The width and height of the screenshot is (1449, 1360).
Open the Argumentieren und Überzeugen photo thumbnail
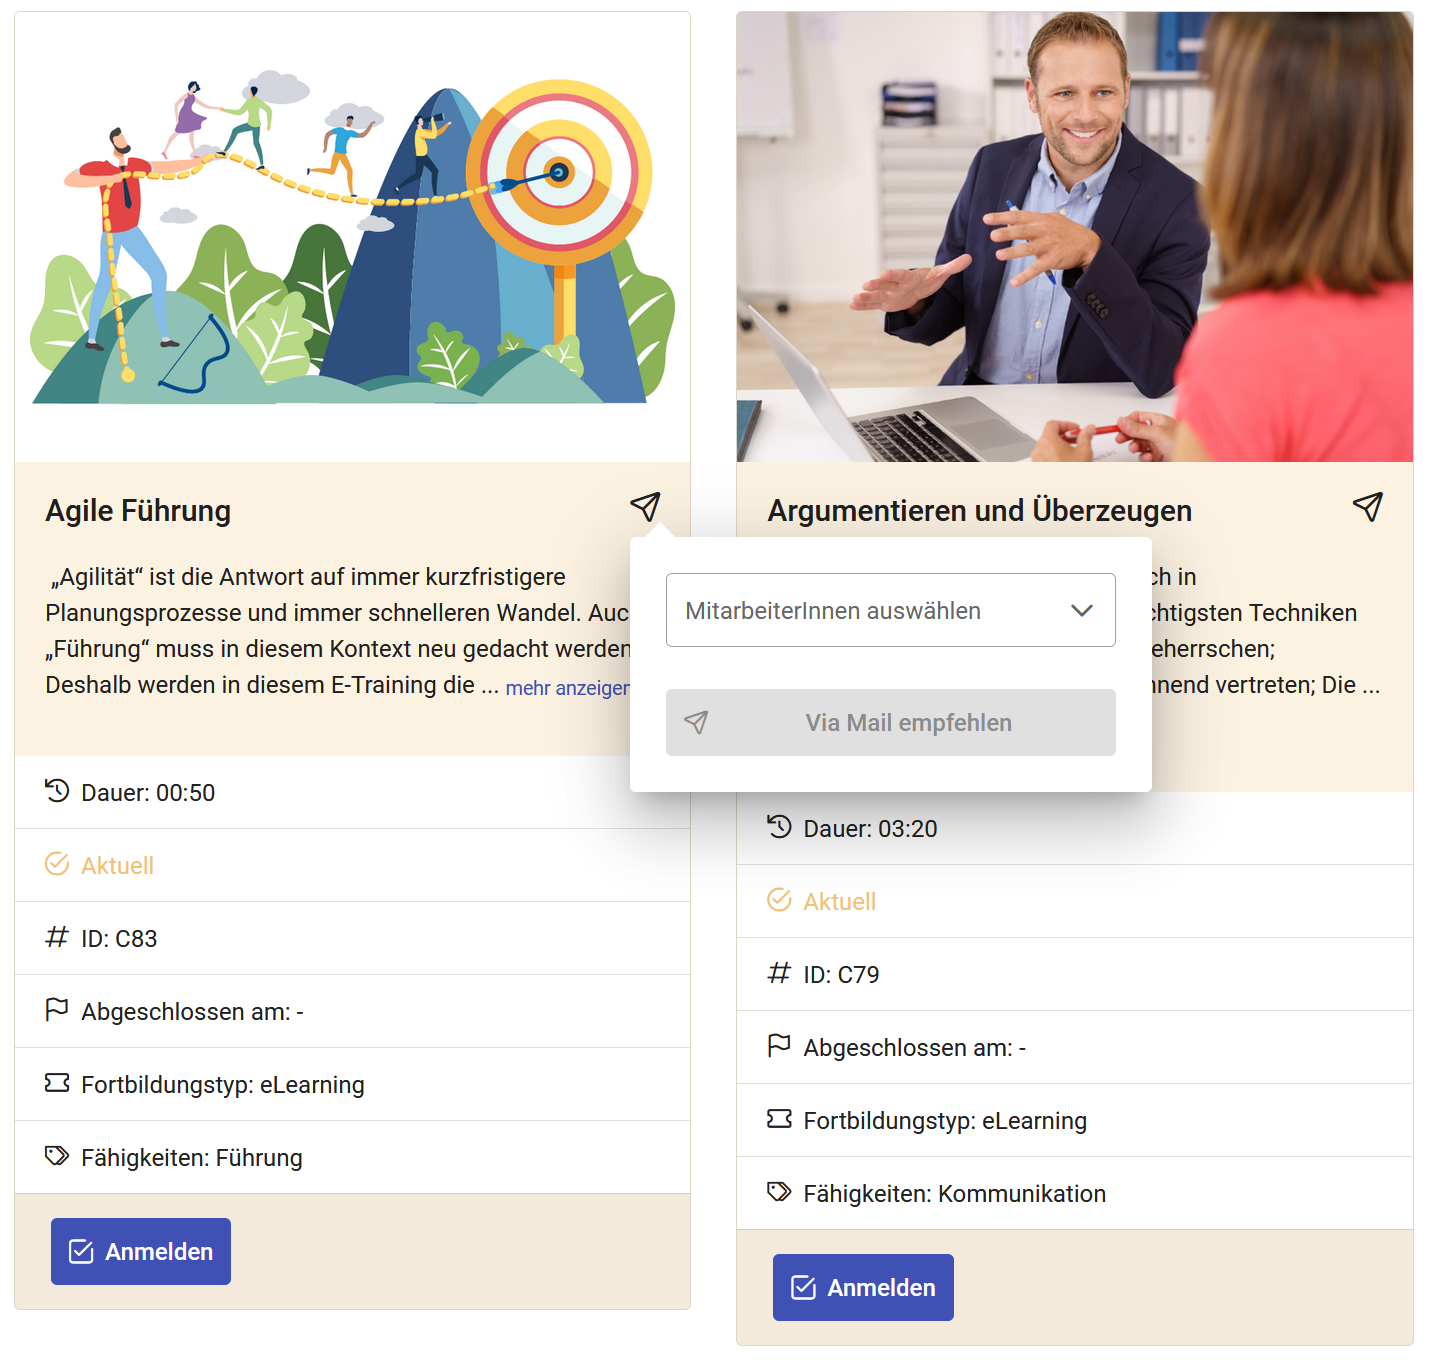[1075, 237]
